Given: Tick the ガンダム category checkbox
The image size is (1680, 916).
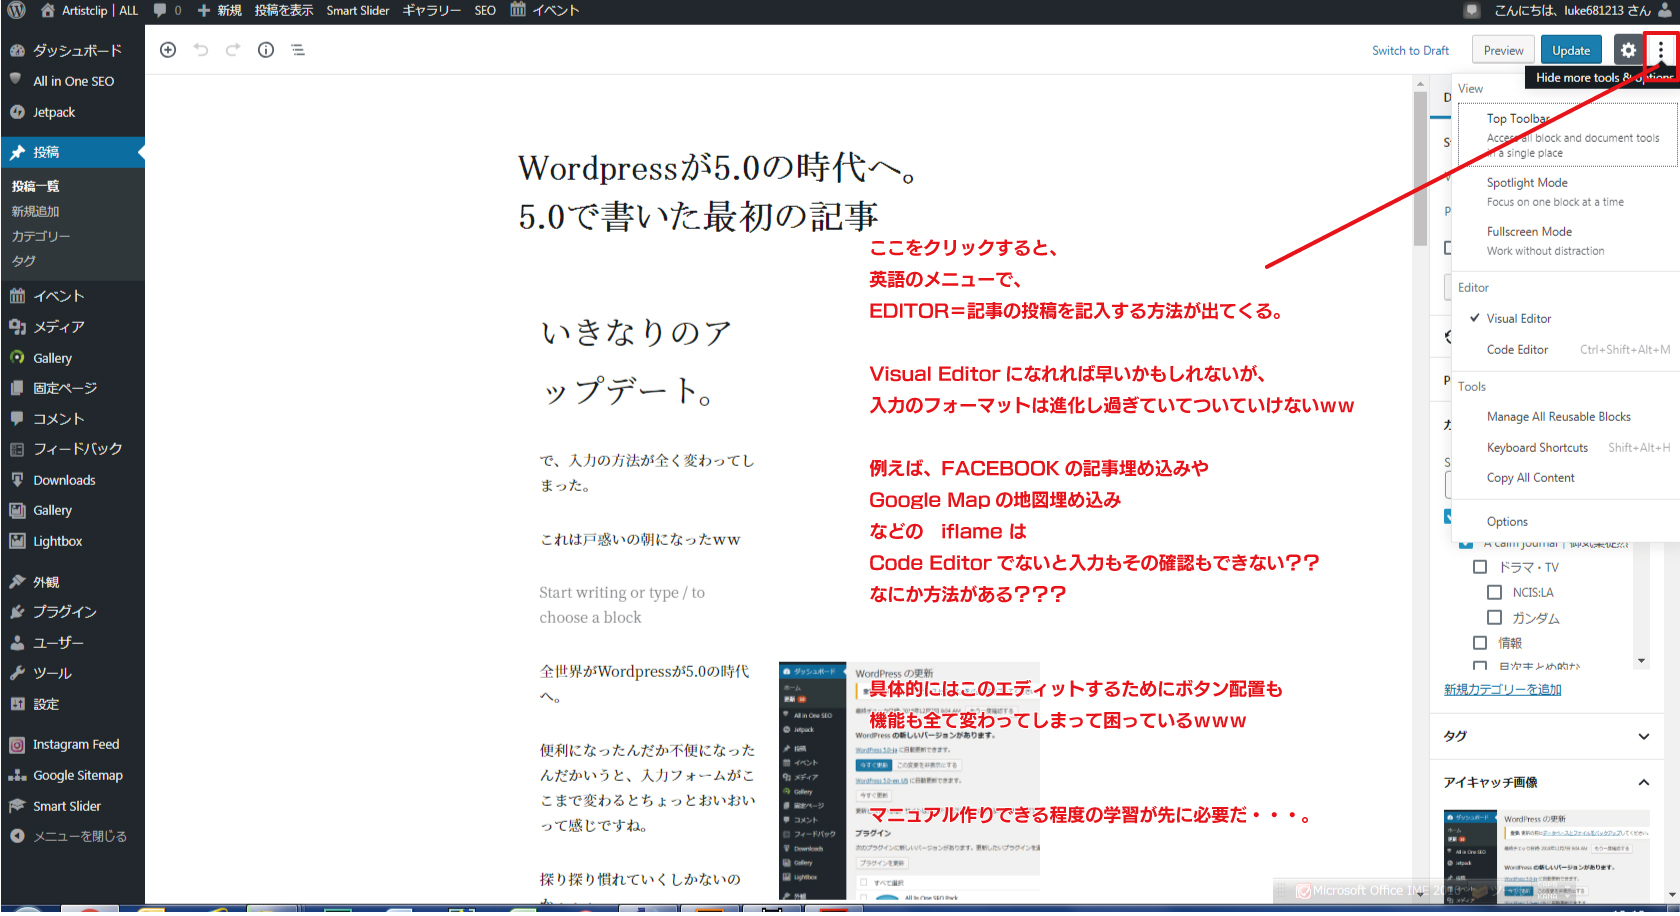Looking at the screenshot, I should 1494,618.
